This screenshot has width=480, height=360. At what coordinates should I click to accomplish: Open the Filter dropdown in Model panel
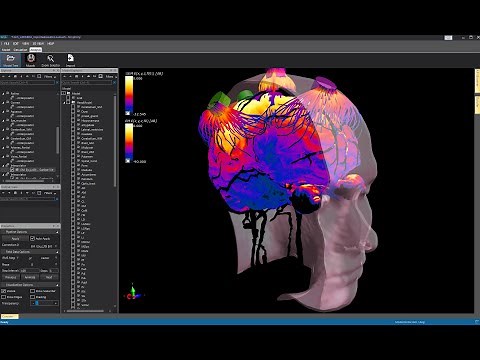coord(111,77)
